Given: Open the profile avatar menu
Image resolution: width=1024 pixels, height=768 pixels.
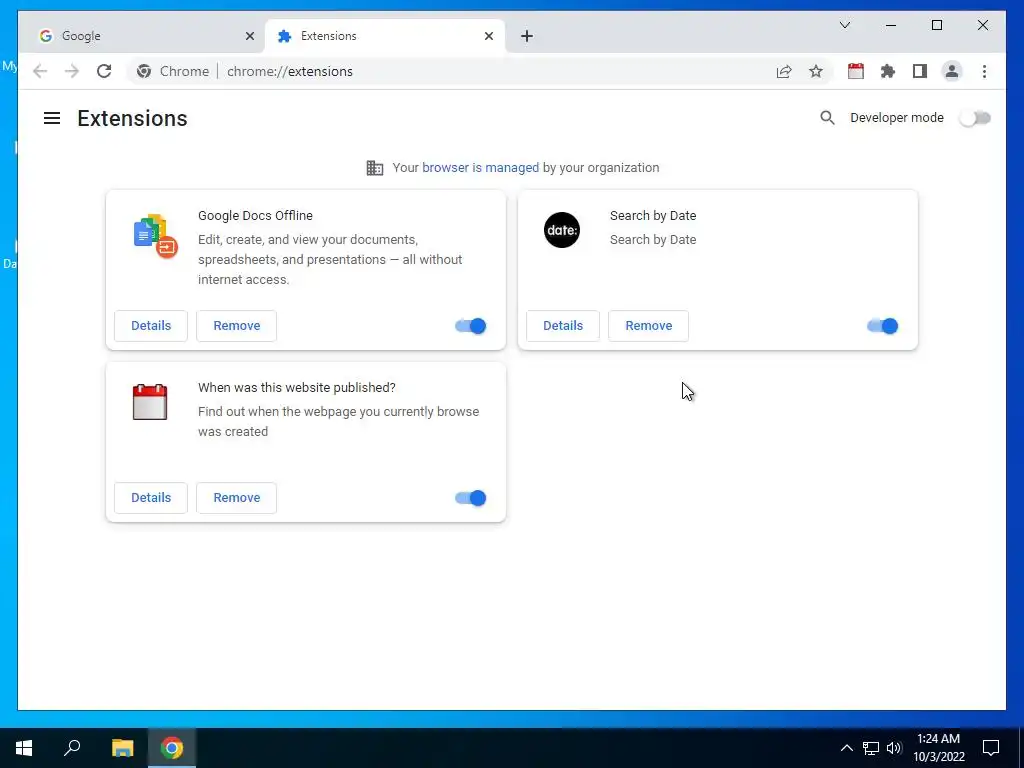Looking at the screenshot, I should (952, 71).
